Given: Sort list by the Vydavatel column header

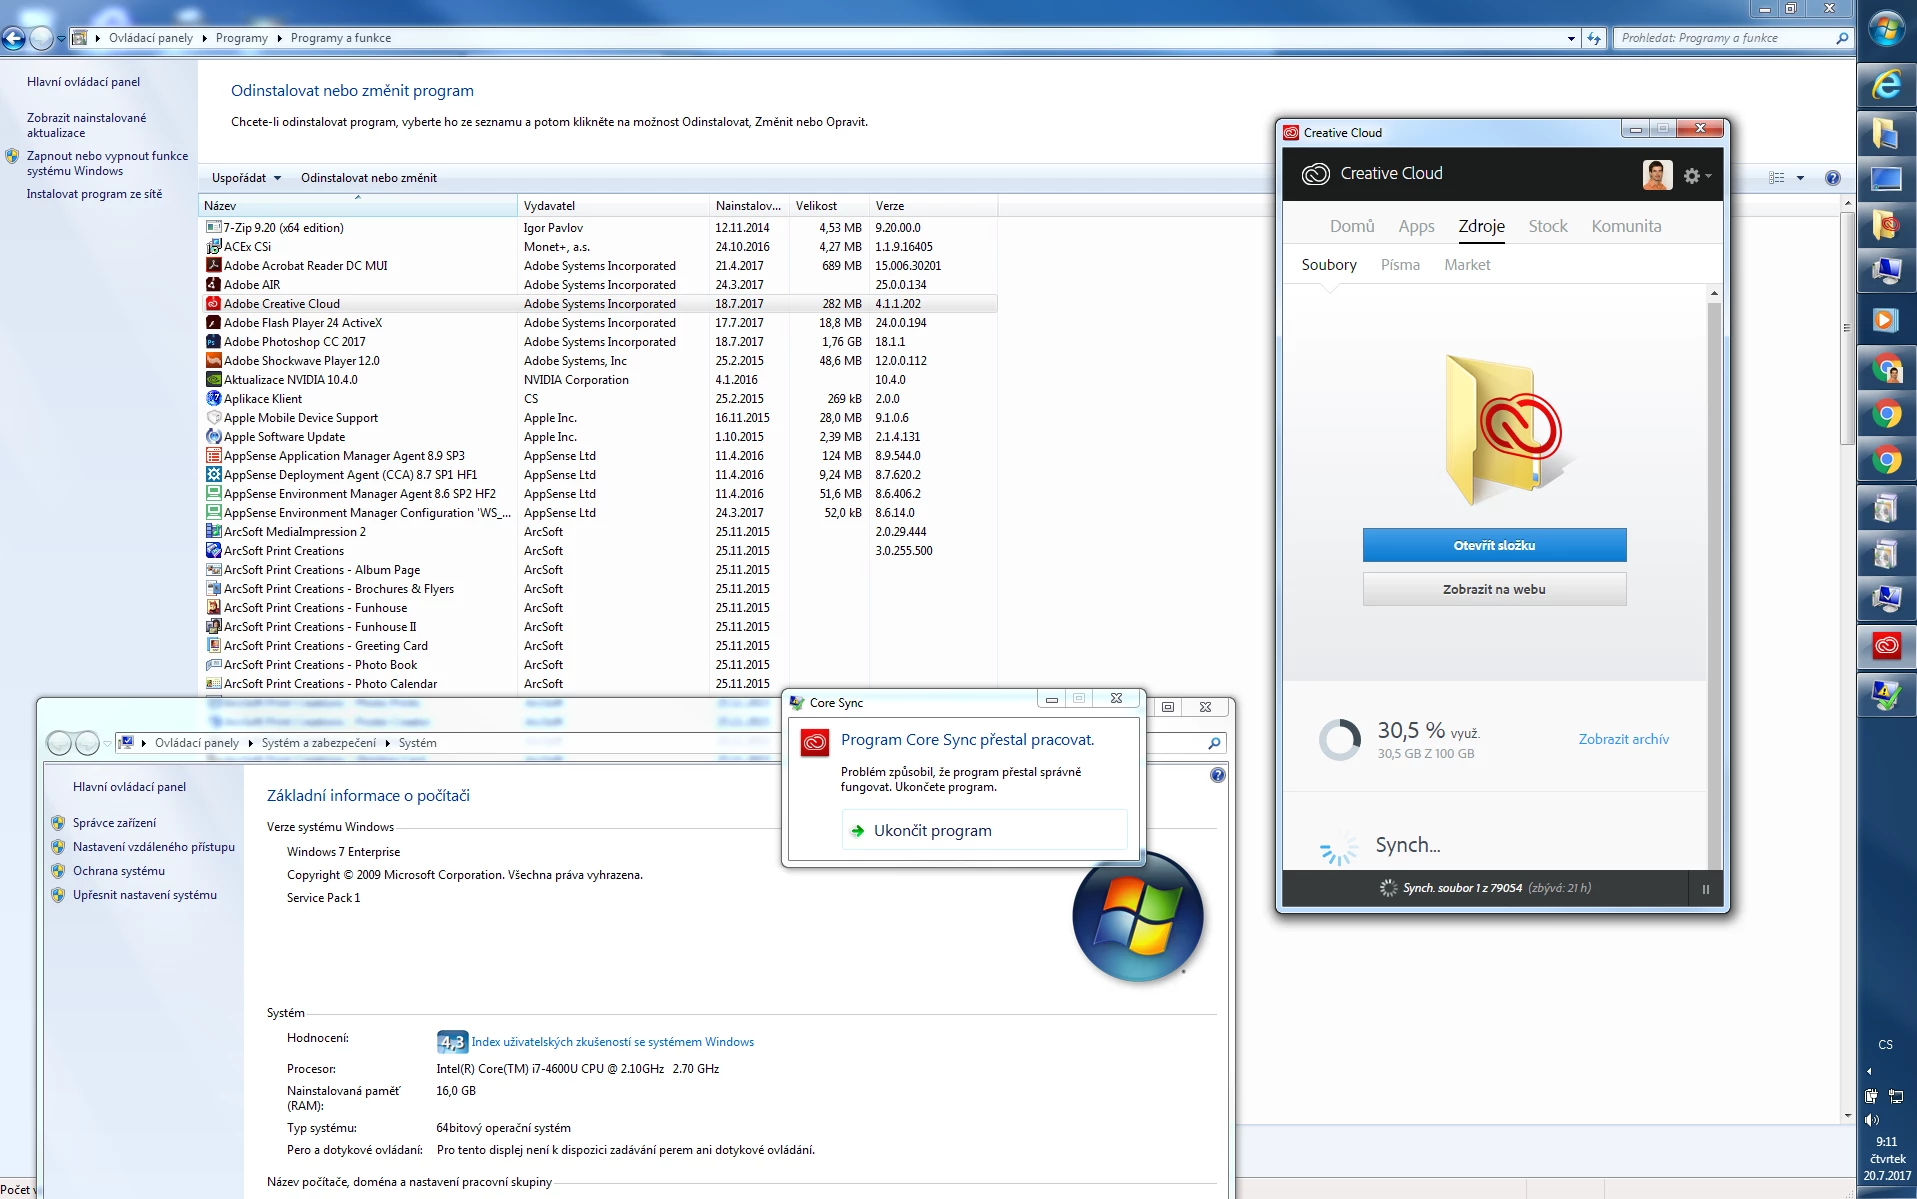Looking at the screenshot, I should point(614,205).
